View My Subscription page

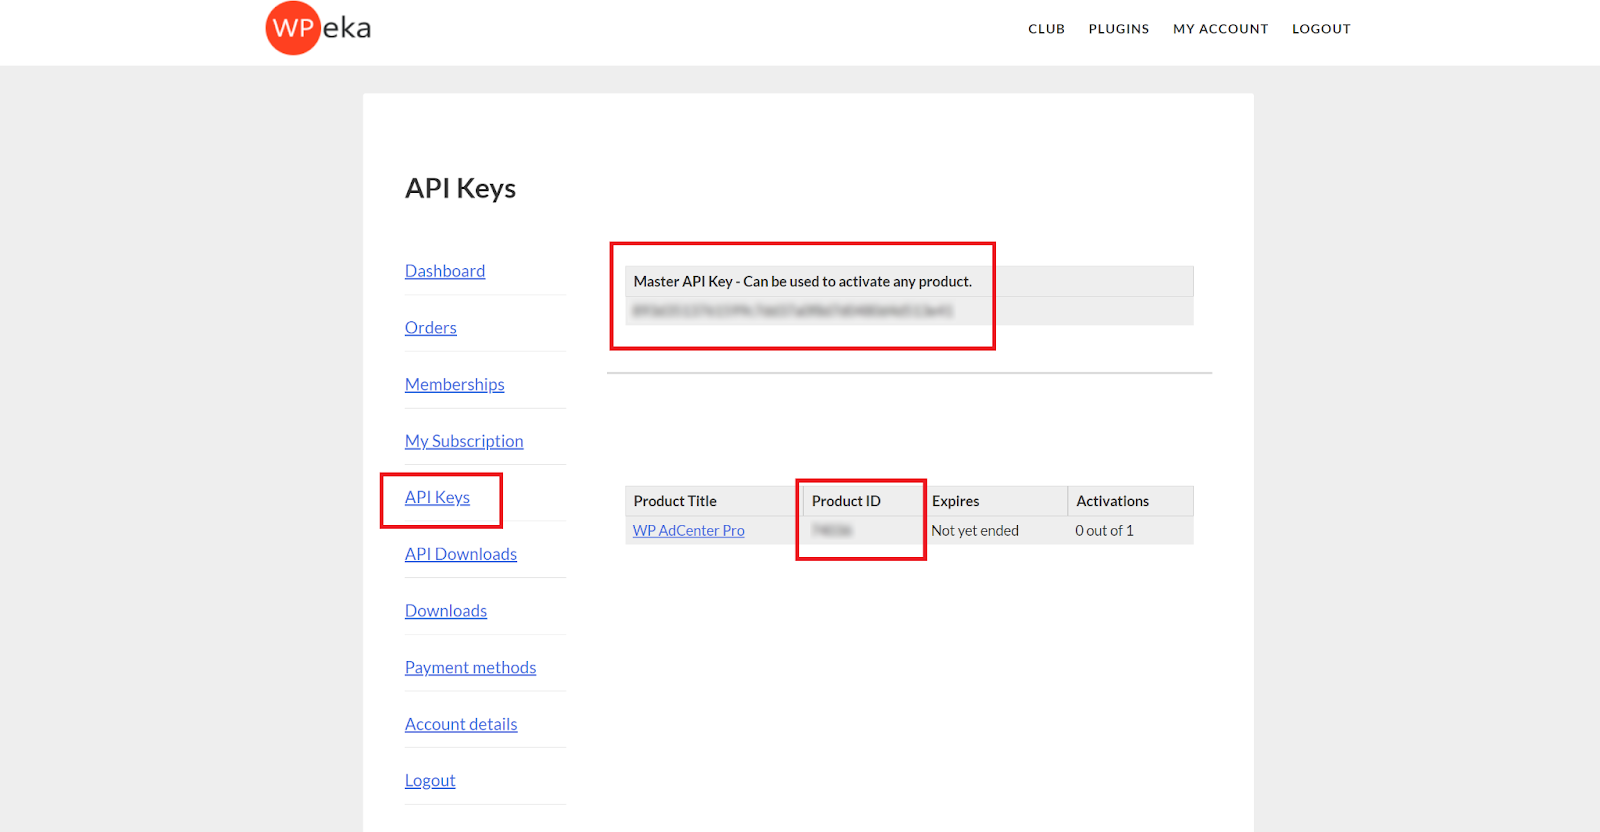(x=464, y=441)
